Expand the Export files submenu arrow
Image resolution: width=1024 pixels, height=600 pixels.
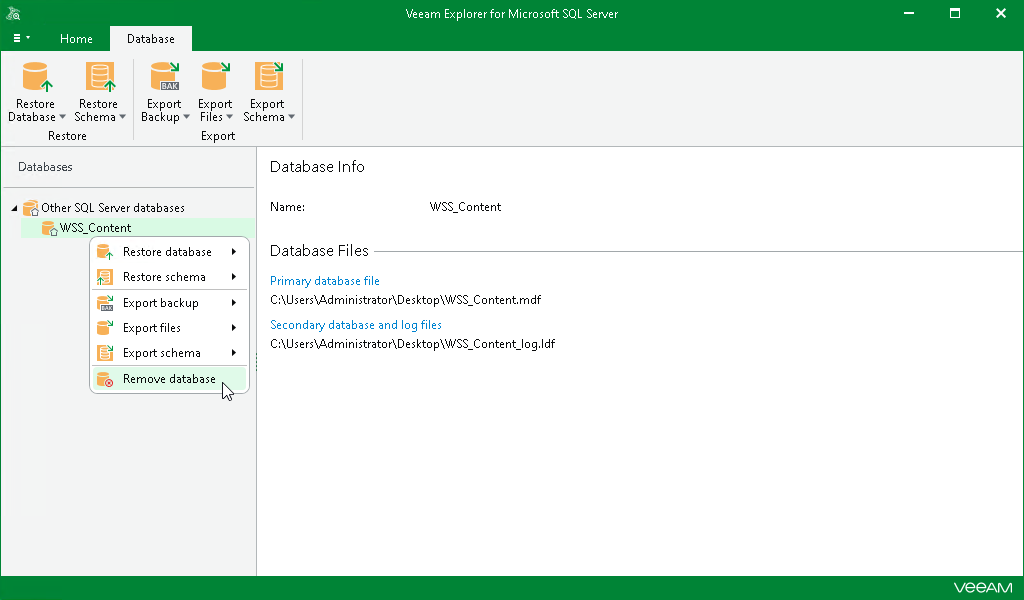pos(234,328)
